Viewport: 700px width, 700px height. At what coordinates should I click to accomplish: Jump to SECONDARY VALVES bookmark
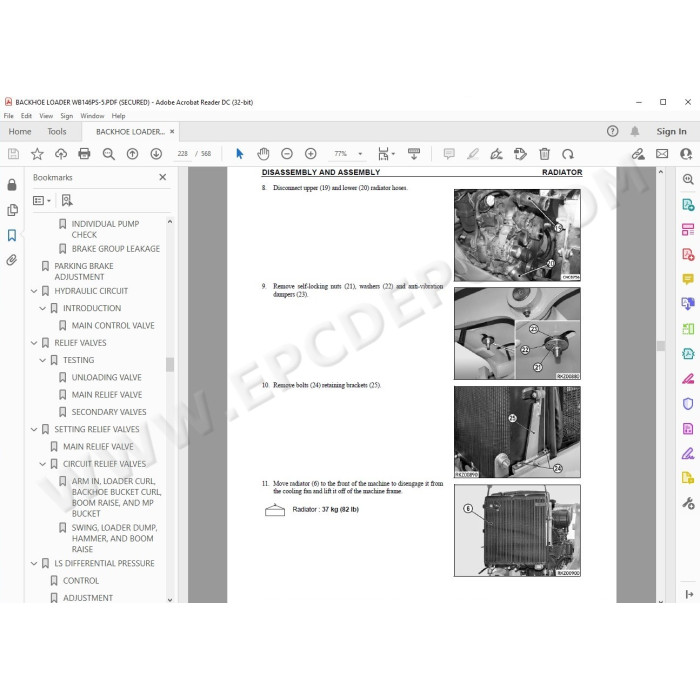[x=109, y=412]
